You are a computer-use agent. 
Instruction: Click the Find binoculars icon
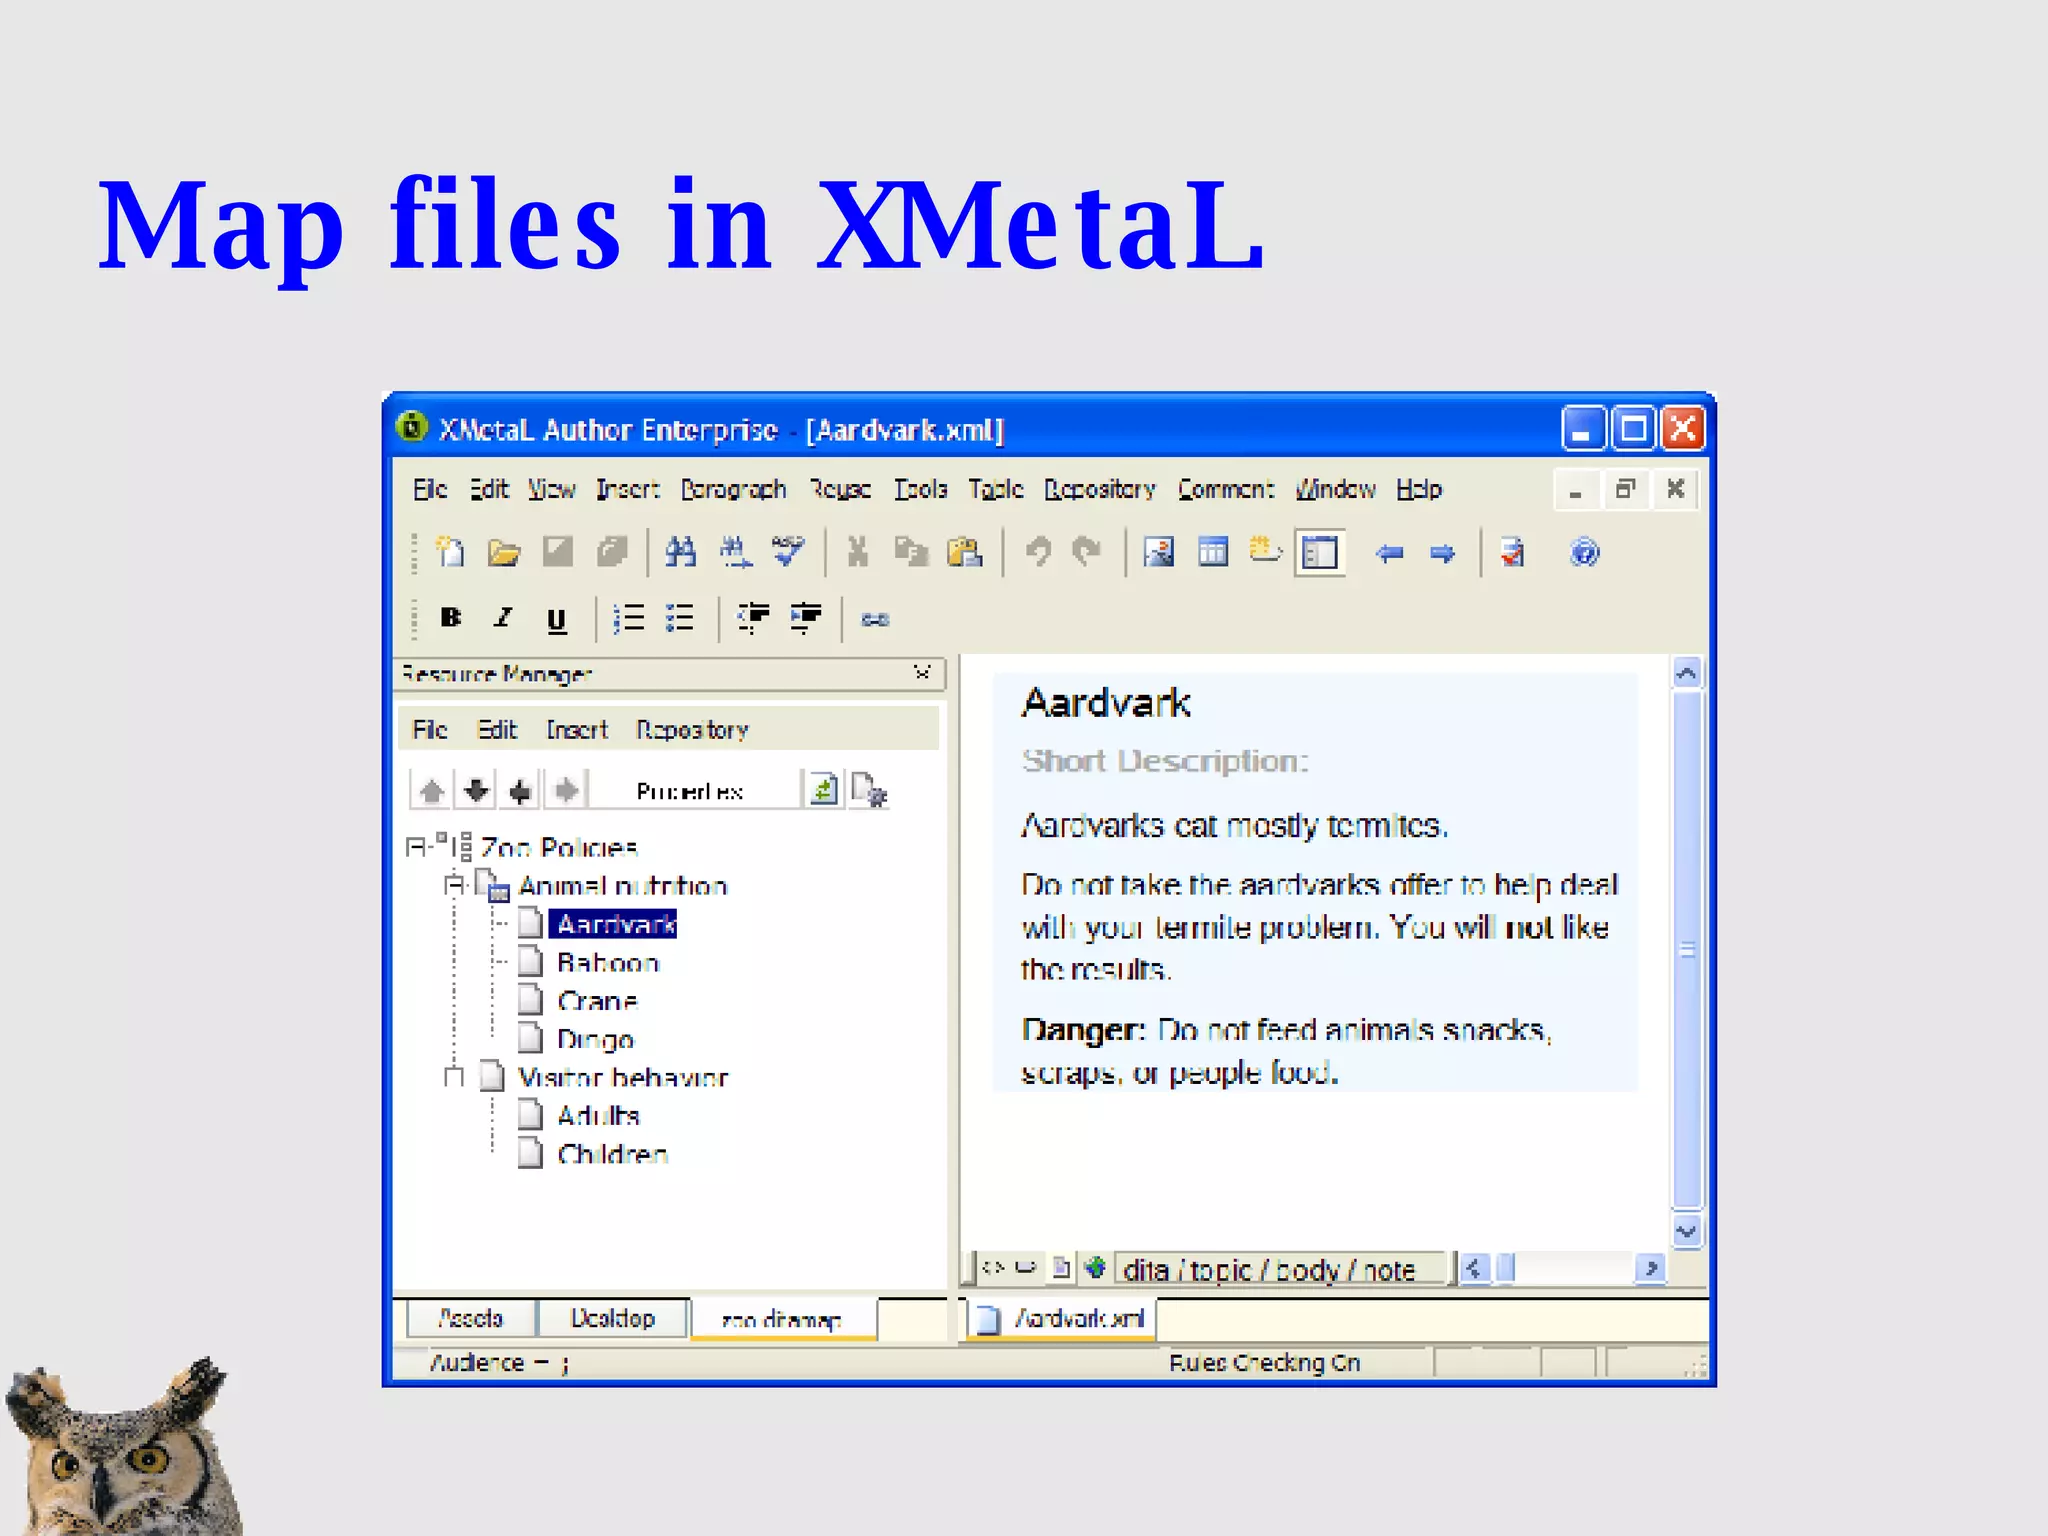click(x=681, y=552)
